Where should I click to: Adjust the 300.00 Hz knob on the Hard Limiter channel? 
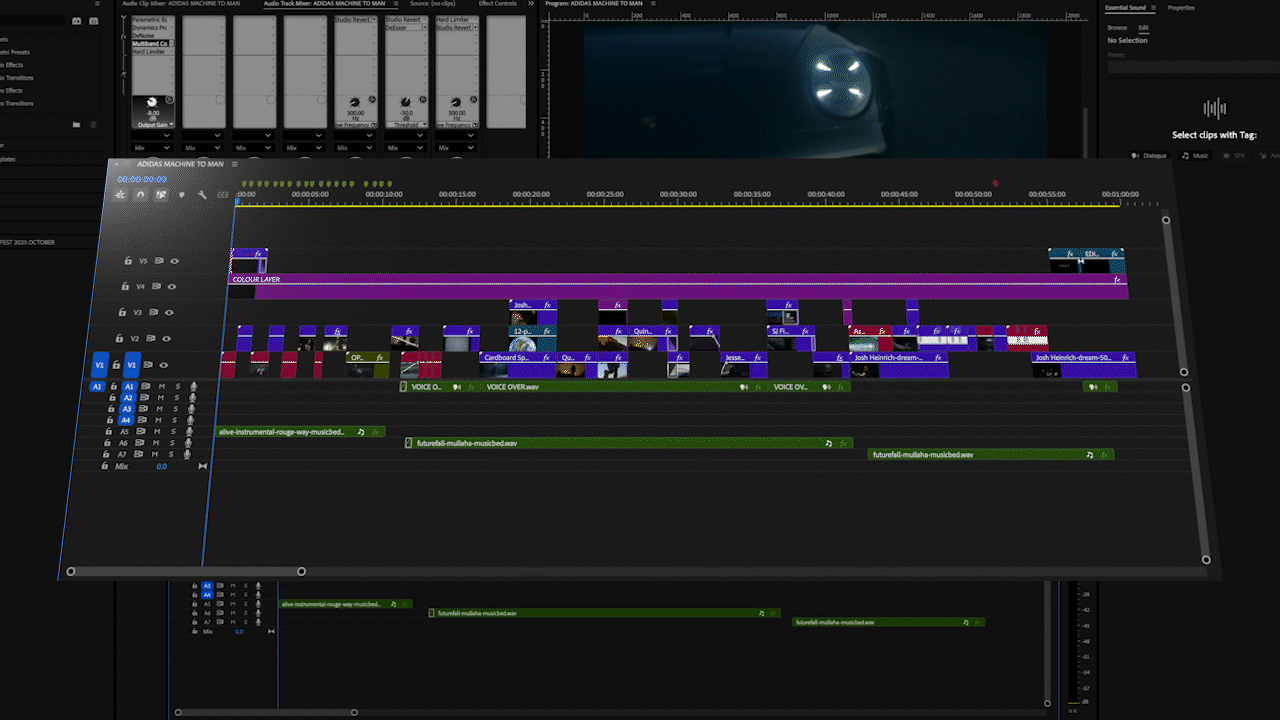pos(455,102)
